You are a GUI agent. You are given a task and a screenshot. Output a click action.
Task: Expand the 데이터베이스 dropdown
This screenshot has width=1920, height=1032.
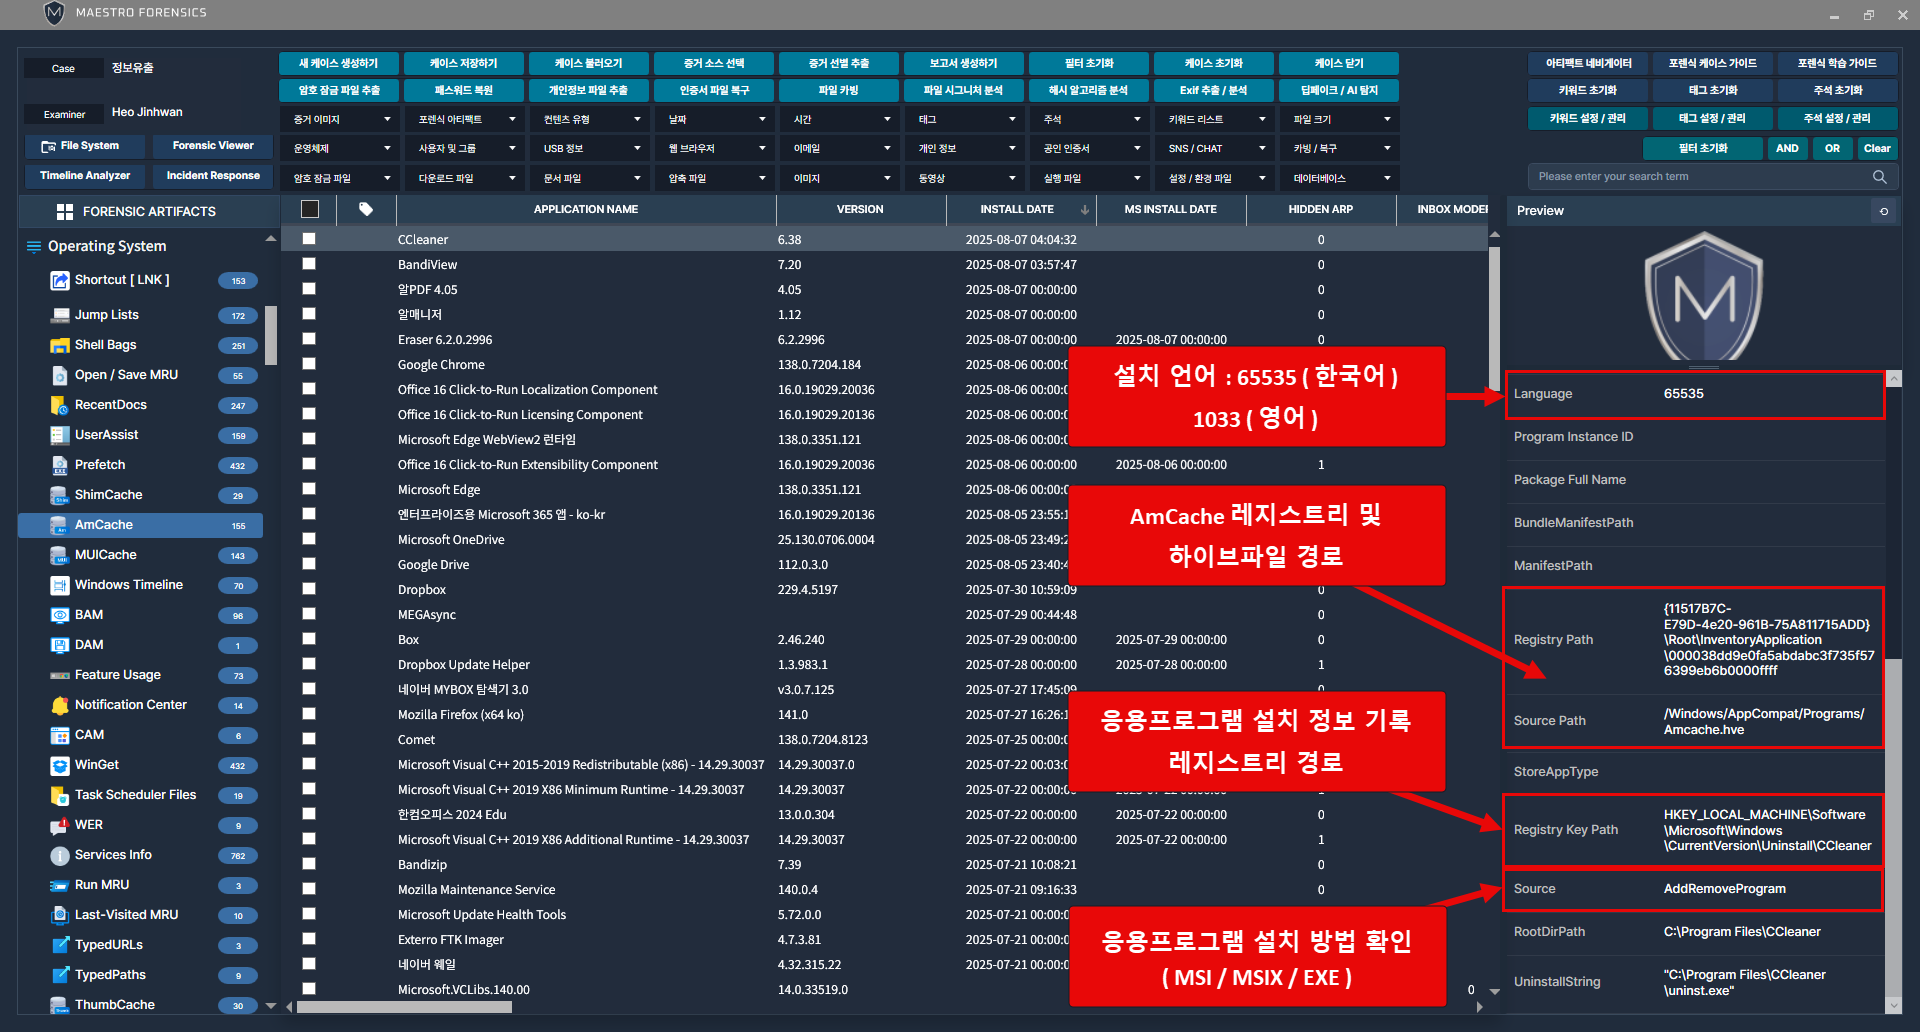pos(1340,178)
